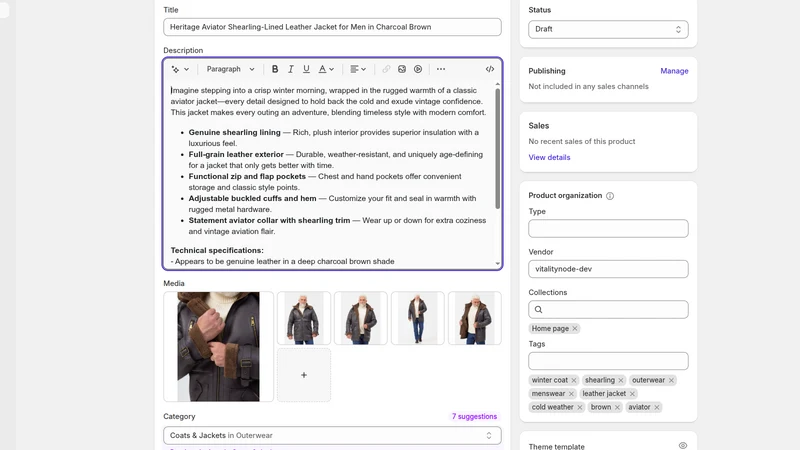Click the 'Technical specifications:' heading text
The height and width of the screenshot is (450, 800).
tap(217, 251)
